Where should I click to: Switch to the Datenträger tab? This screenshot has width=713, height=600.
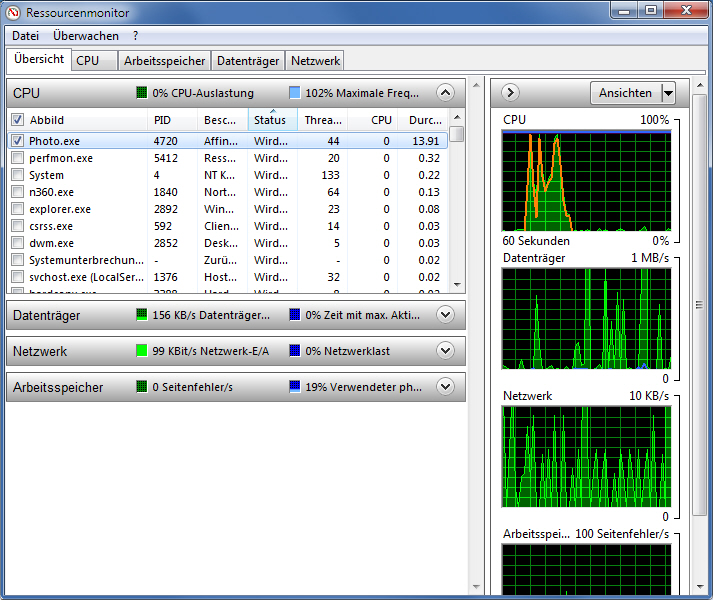click(248, 61)
